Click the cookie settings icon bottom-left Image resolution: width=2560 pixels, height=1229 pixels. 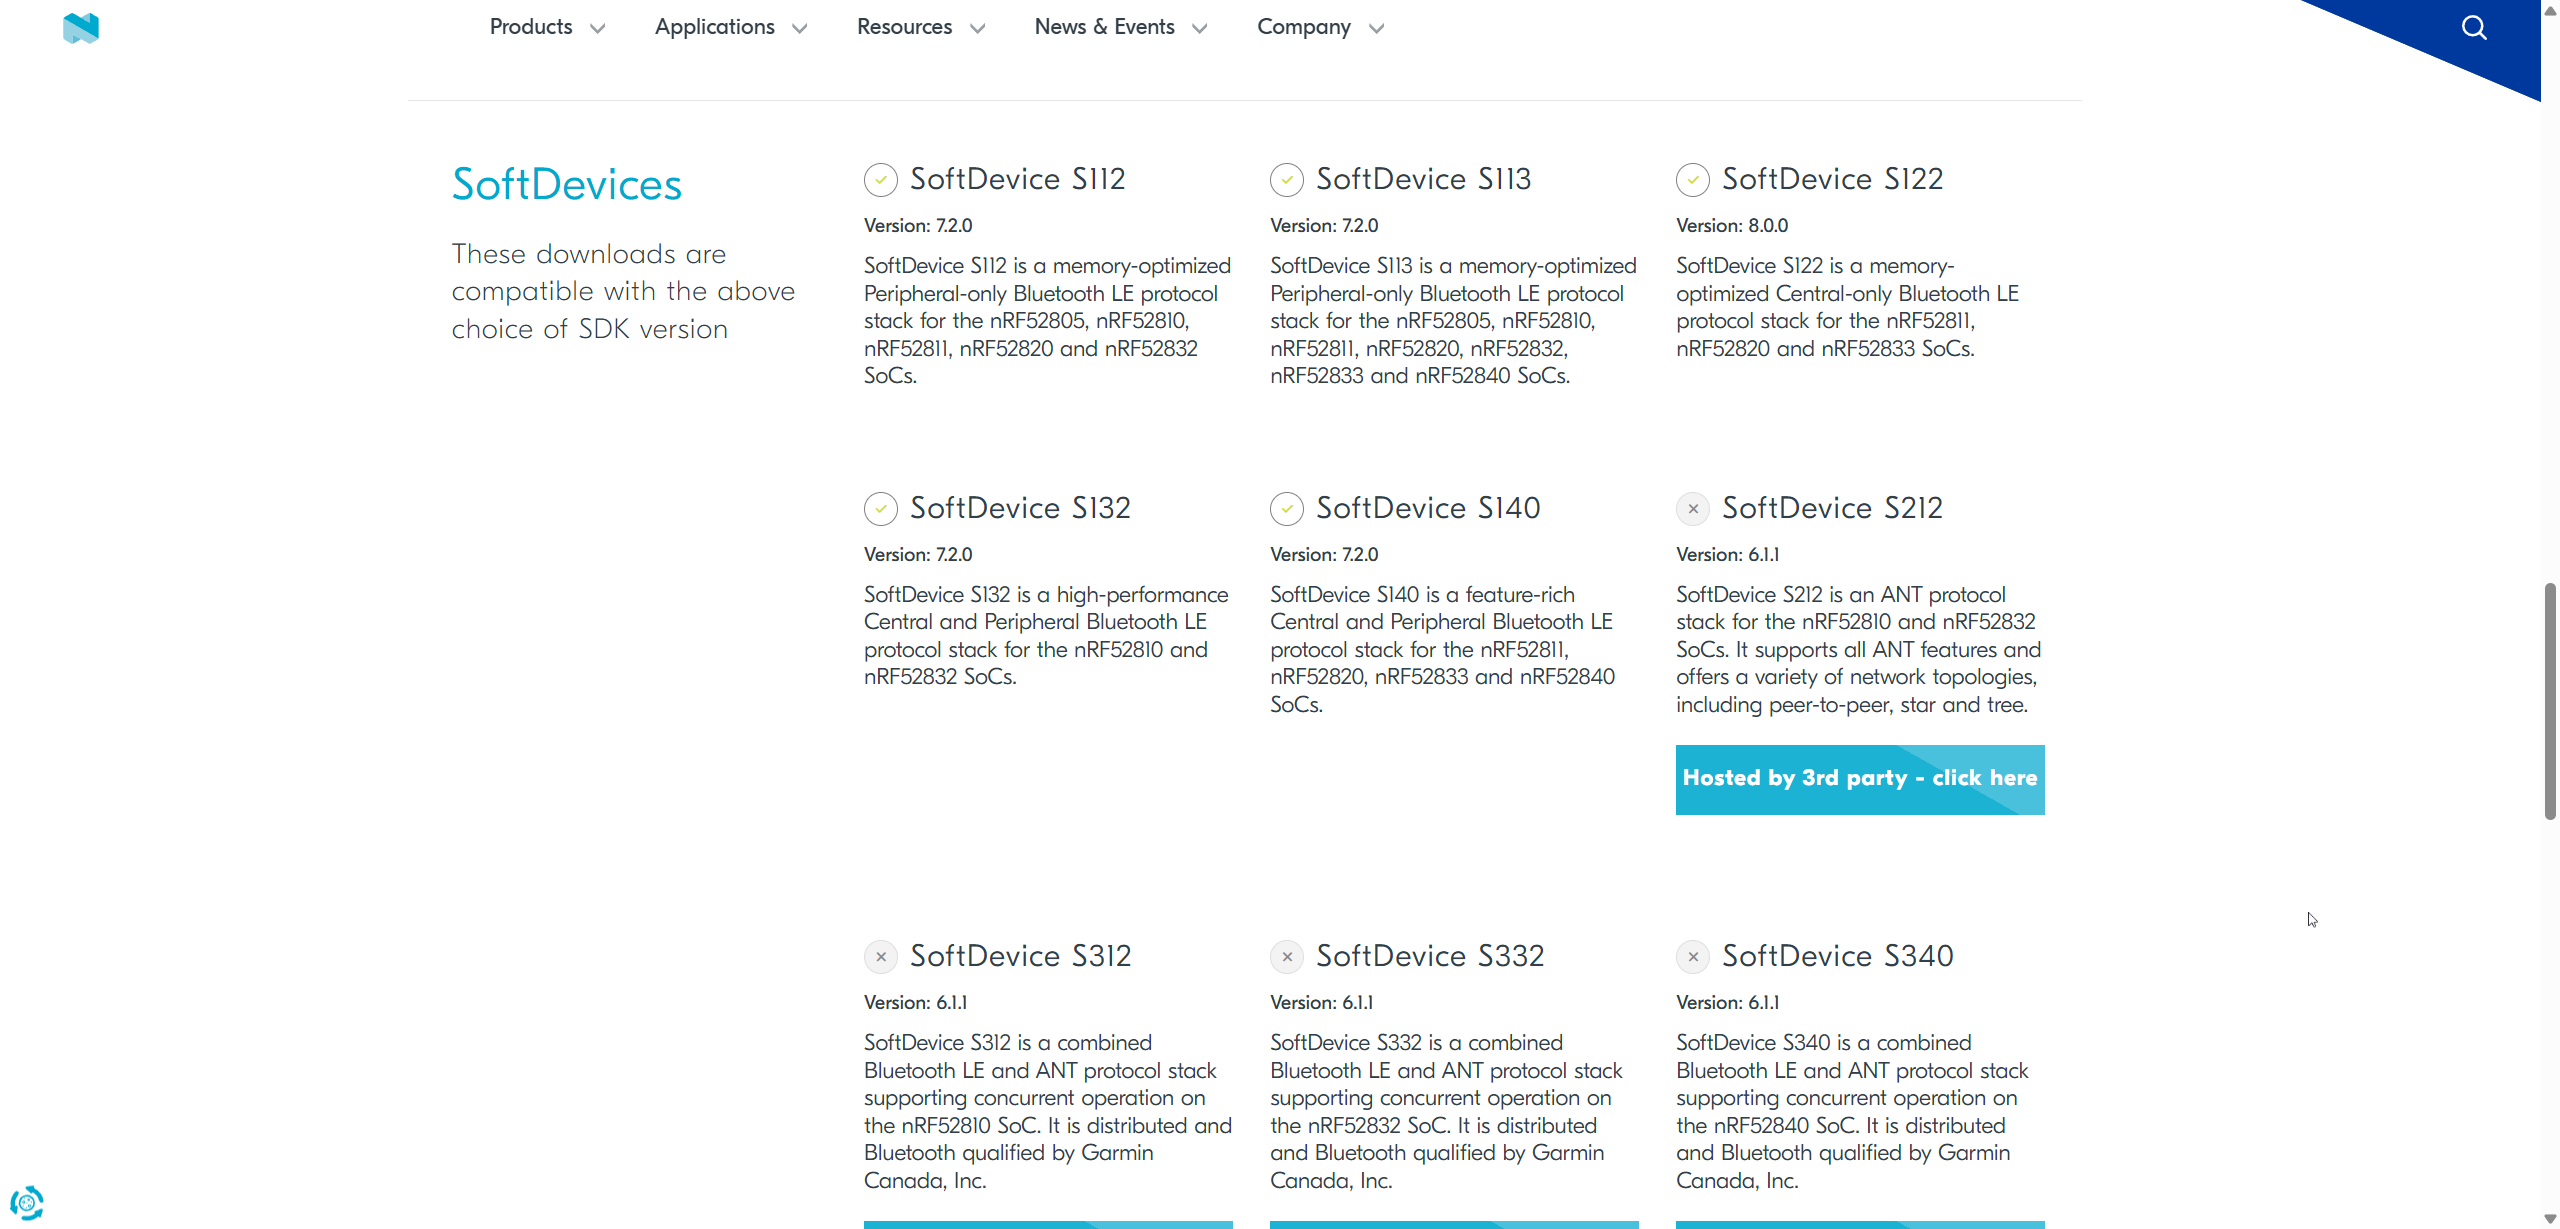[27, 1202]
